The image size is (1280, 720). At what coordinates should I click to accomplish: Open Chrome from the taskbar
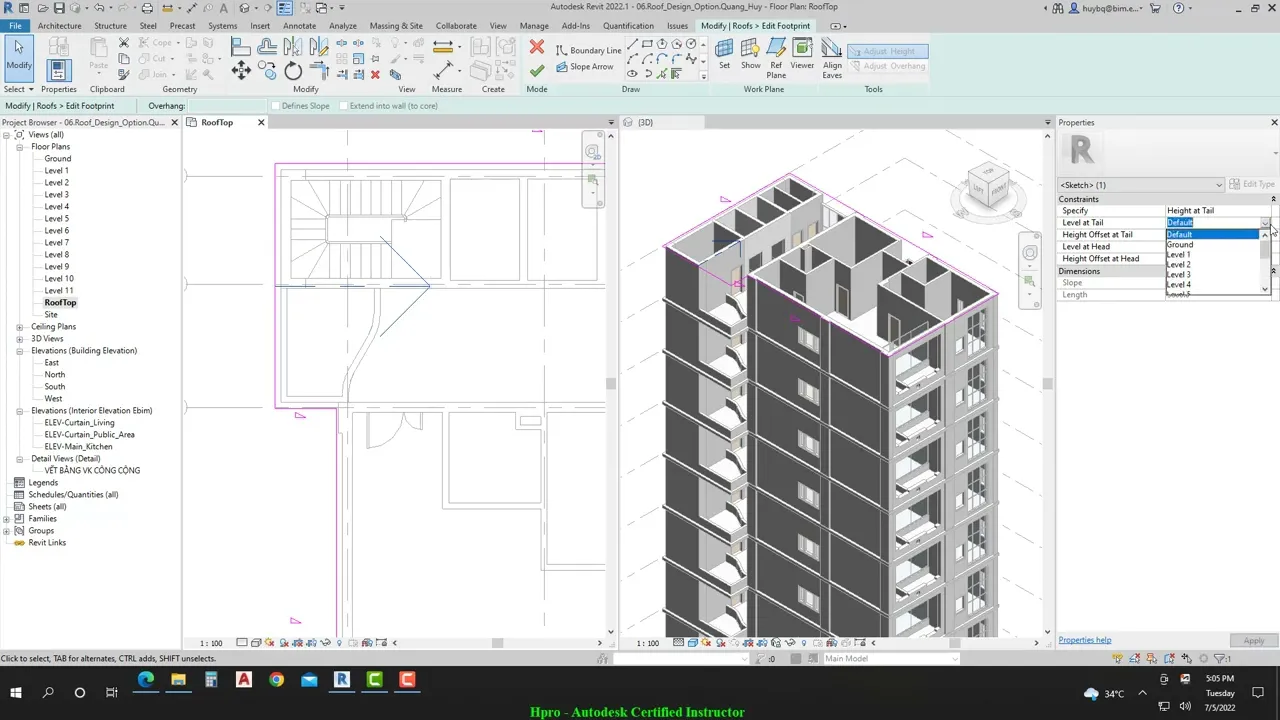pyautogui.click(x=276, y=680)
